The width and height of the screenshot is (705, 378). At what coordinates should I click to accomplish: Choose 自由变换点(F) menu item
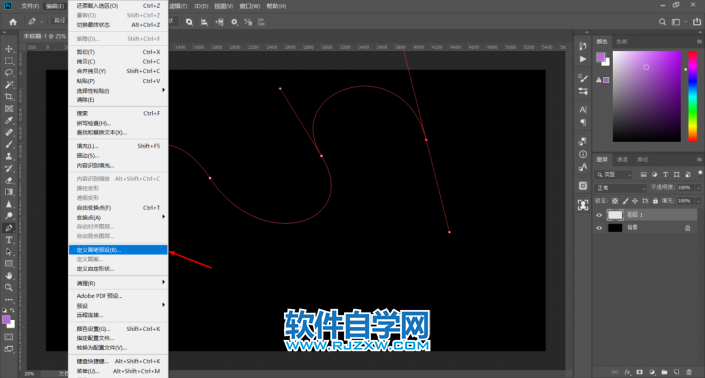(x=118, y=208)
